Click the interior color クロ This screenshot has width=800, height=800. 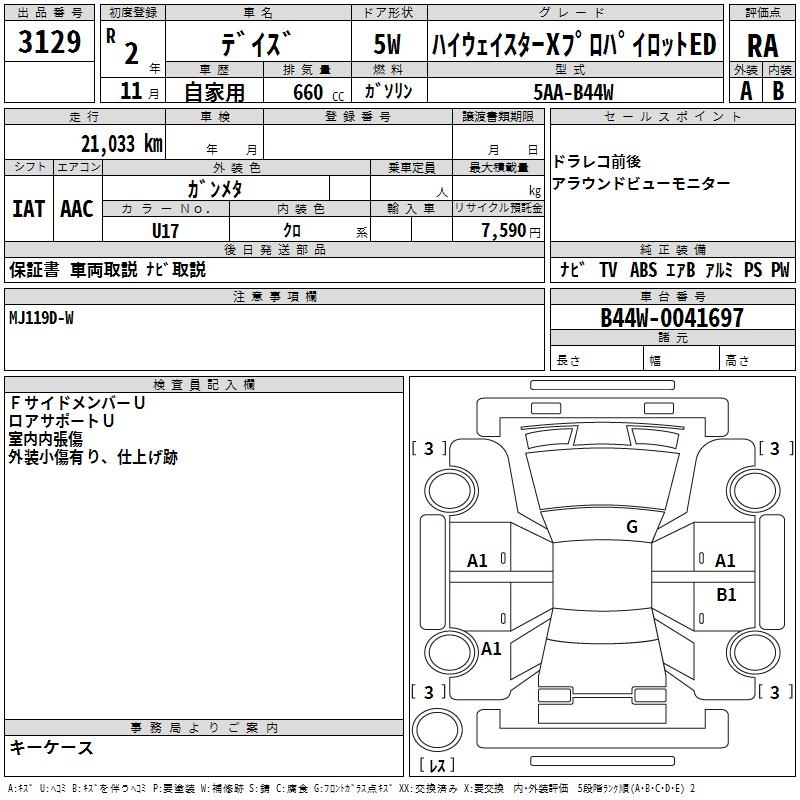pos(292,231)
